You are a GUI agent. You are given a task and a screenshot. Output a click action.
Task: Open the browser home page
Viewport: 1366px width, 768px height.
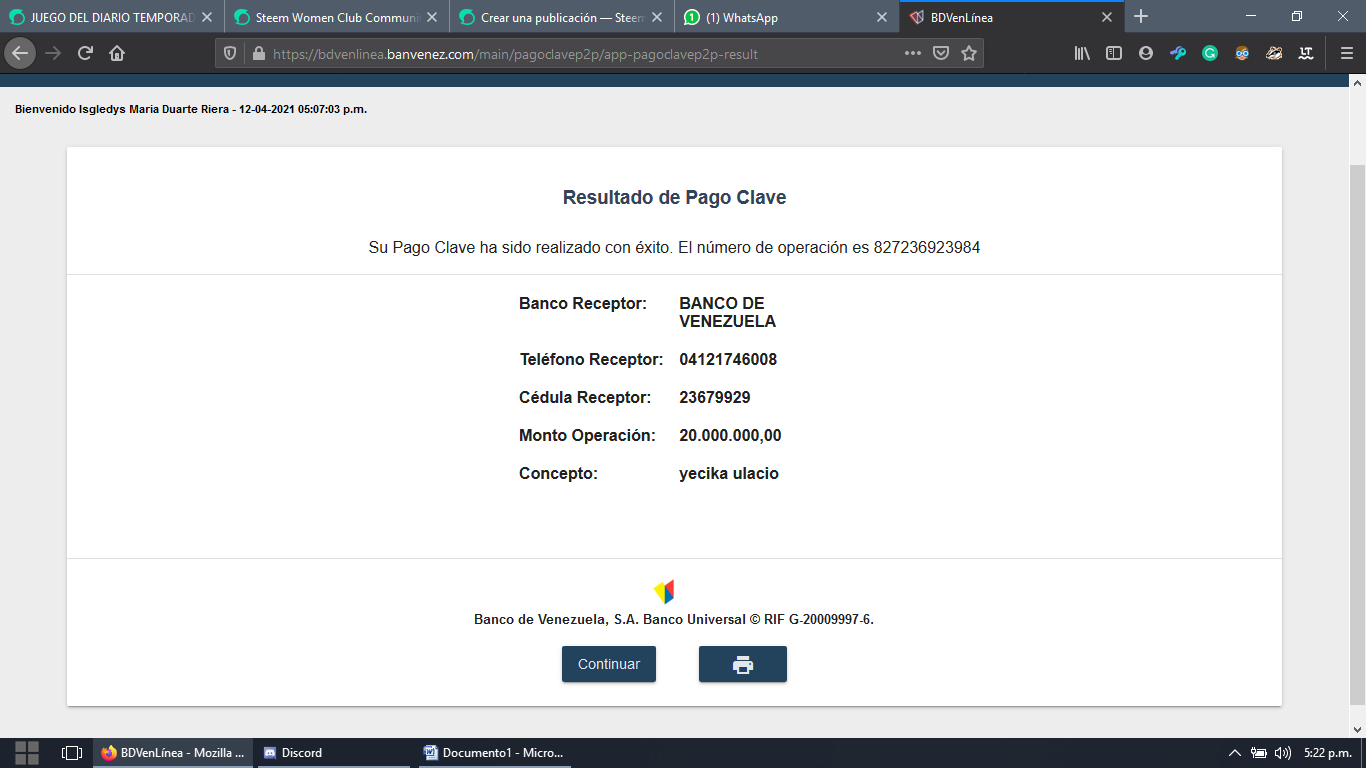[x=117, y=53]
